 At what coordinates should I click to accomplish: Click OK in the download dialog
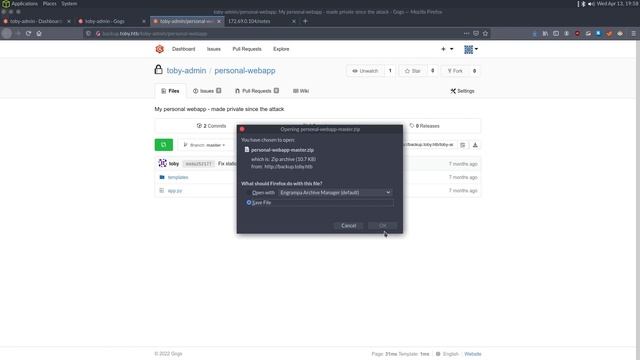[382, 225]
